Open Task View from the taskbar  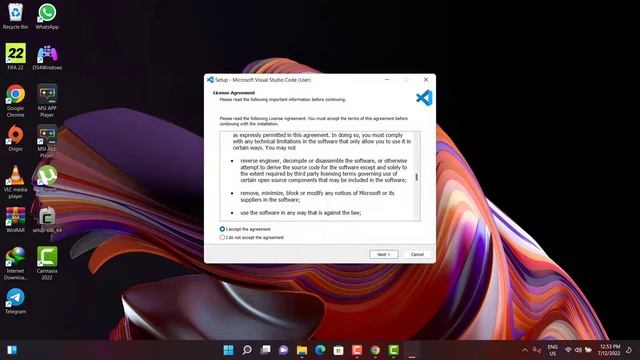[265, 350]
